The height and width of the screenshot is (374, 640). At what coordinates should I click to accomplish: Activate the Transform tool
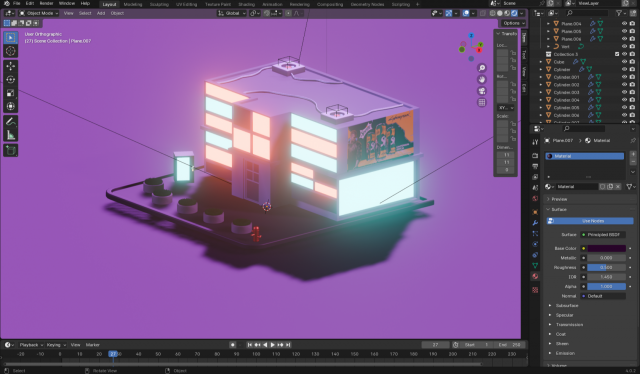[11, 107]
